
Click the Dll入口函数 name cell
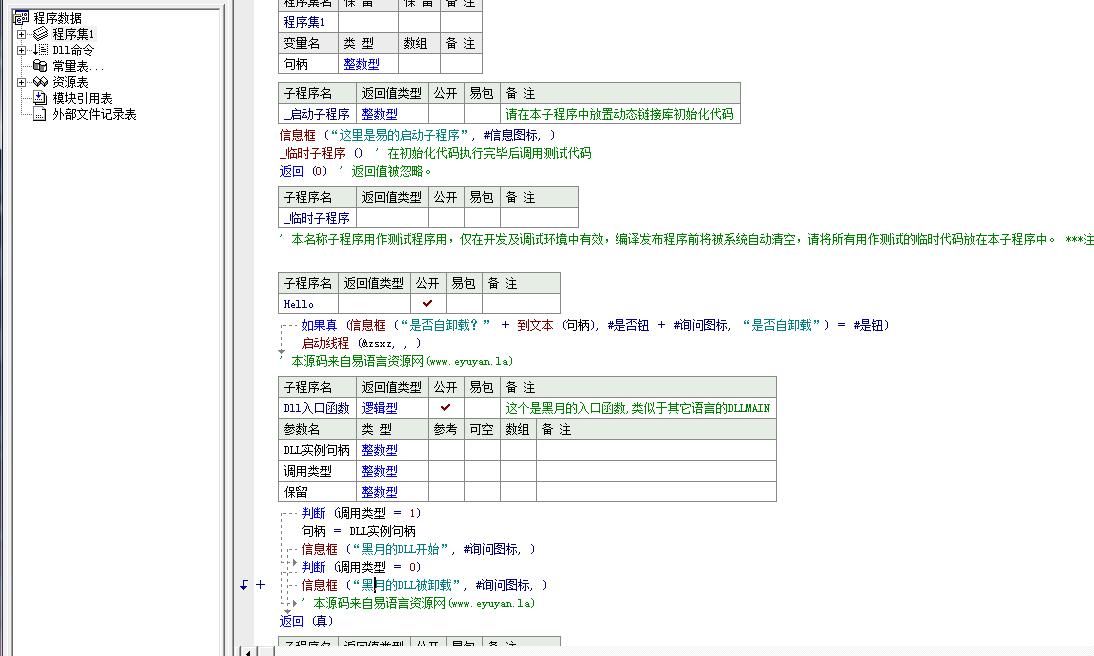tap(317, 408)
